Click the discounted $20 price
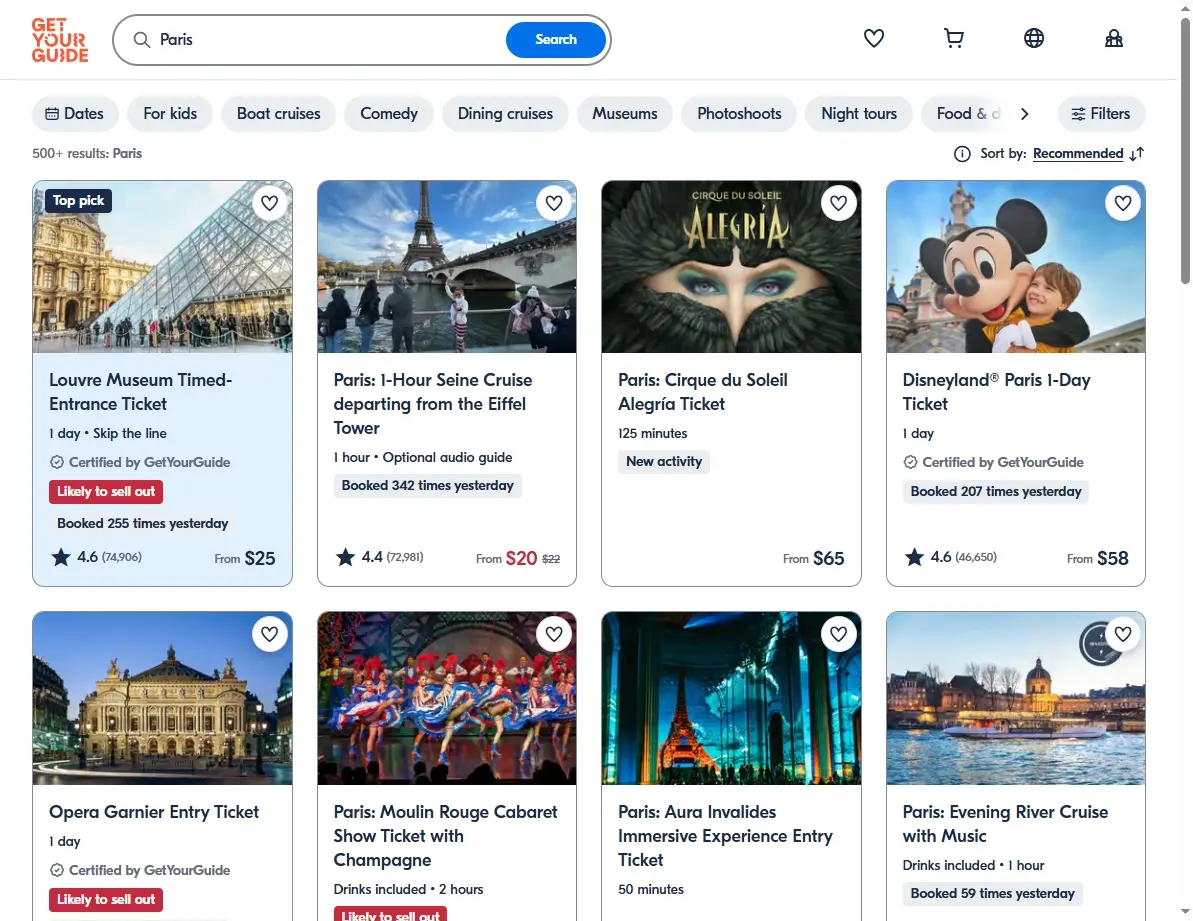 coord(521,558)
